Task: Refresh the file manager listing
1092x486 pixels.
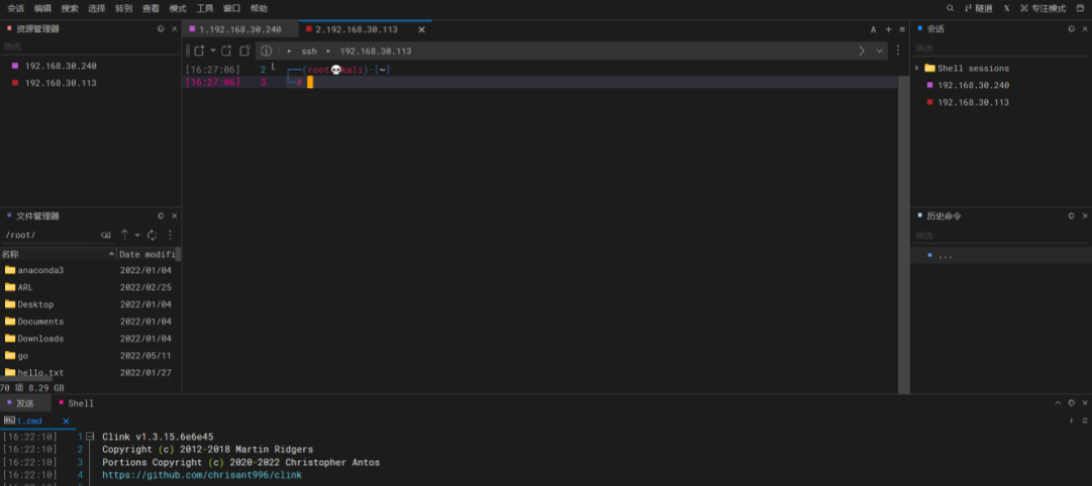Action: click(x=152, y=235)
